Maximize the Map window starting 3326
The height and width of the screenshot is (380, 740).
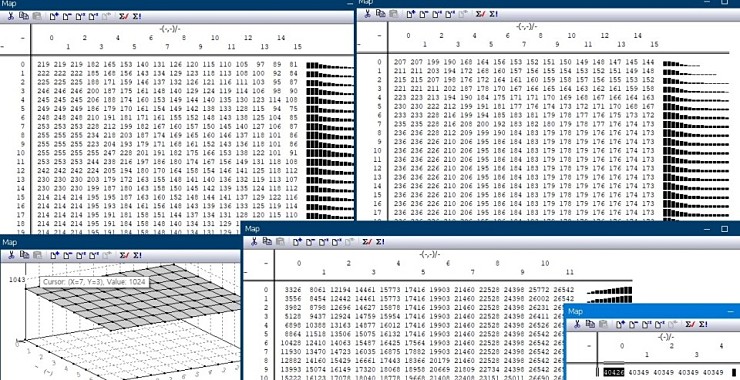coord(725,229)
